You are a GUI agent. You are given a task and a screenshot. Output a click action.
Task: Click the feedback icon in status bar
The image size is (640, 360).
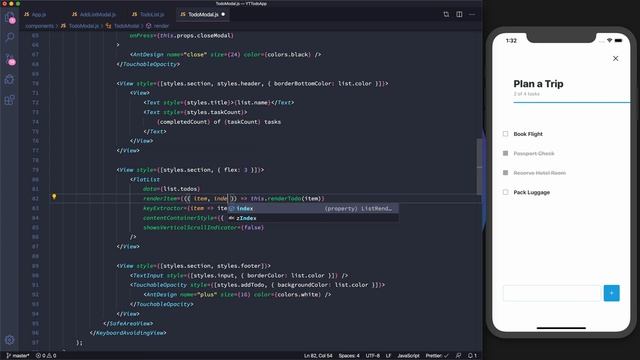coord(458,356)
